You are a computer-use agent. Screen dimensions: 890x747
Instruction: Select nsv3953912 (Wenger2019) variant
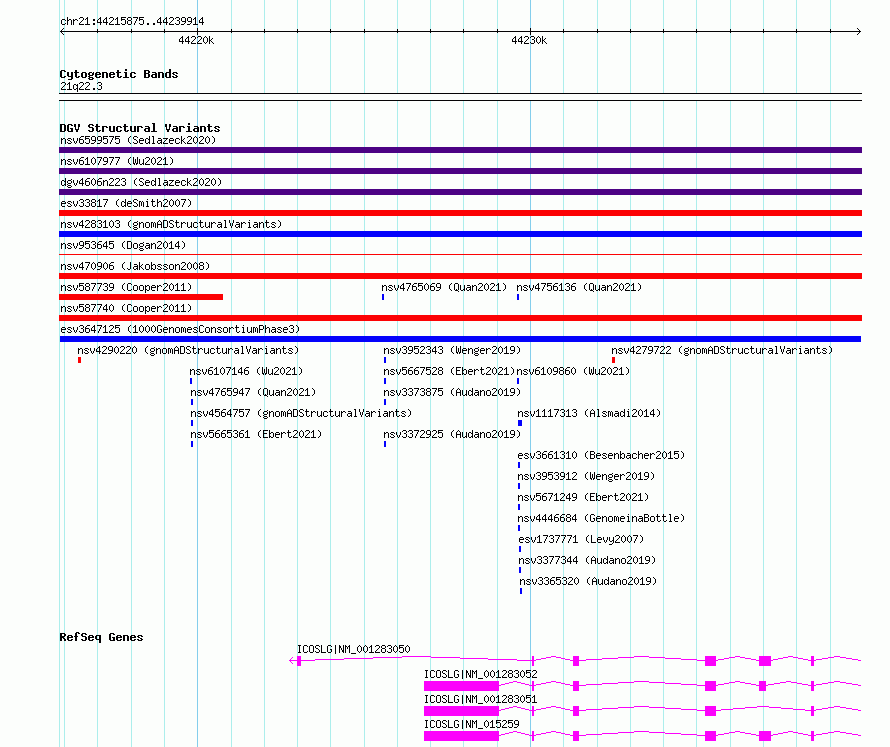586,476
